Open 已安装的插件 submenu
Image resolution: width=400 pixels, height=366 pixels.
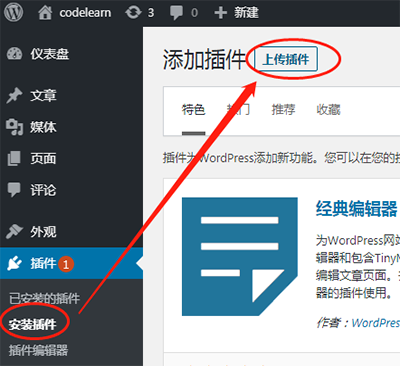point(44,298)
